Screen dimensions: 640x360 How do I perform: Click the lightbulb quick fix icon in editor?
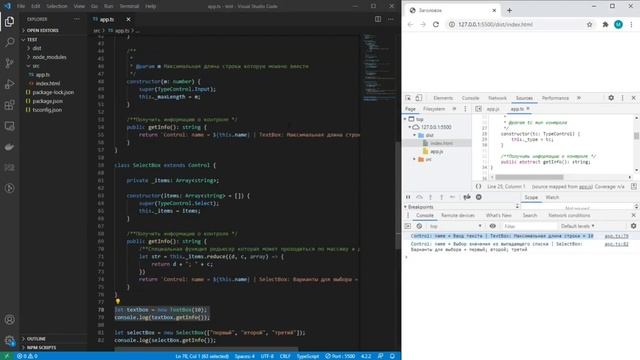coord(118,302)
